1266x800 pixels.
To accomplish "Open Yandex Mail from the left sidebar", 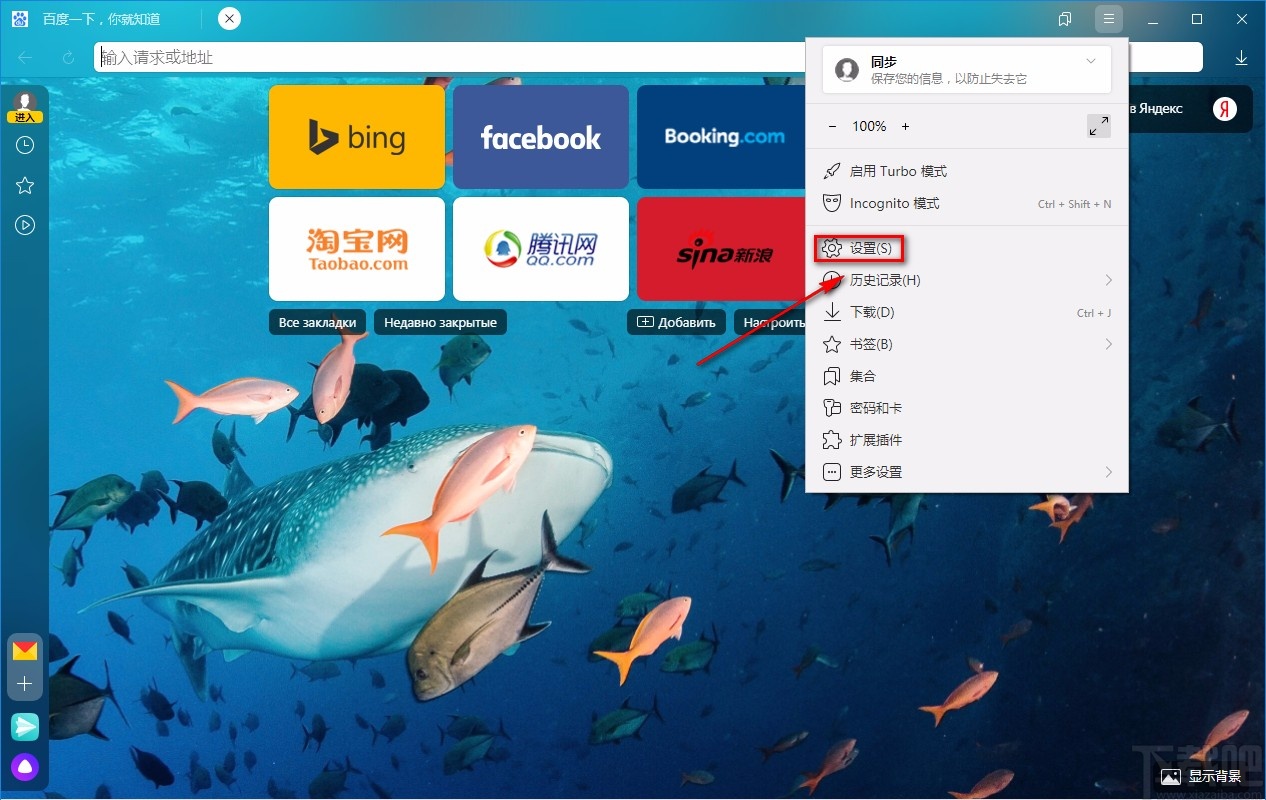I will [25, 649].
